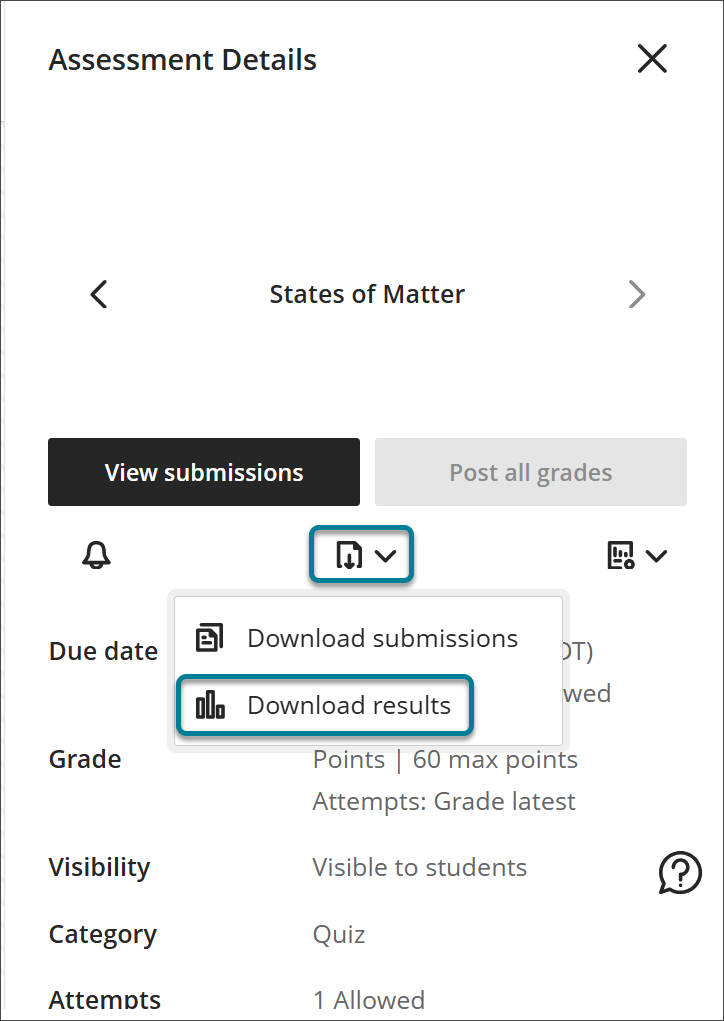This screenshot has height=1021, width=724.
Task: Close the Assessment Details panel
Action: [x=652, y=59]
